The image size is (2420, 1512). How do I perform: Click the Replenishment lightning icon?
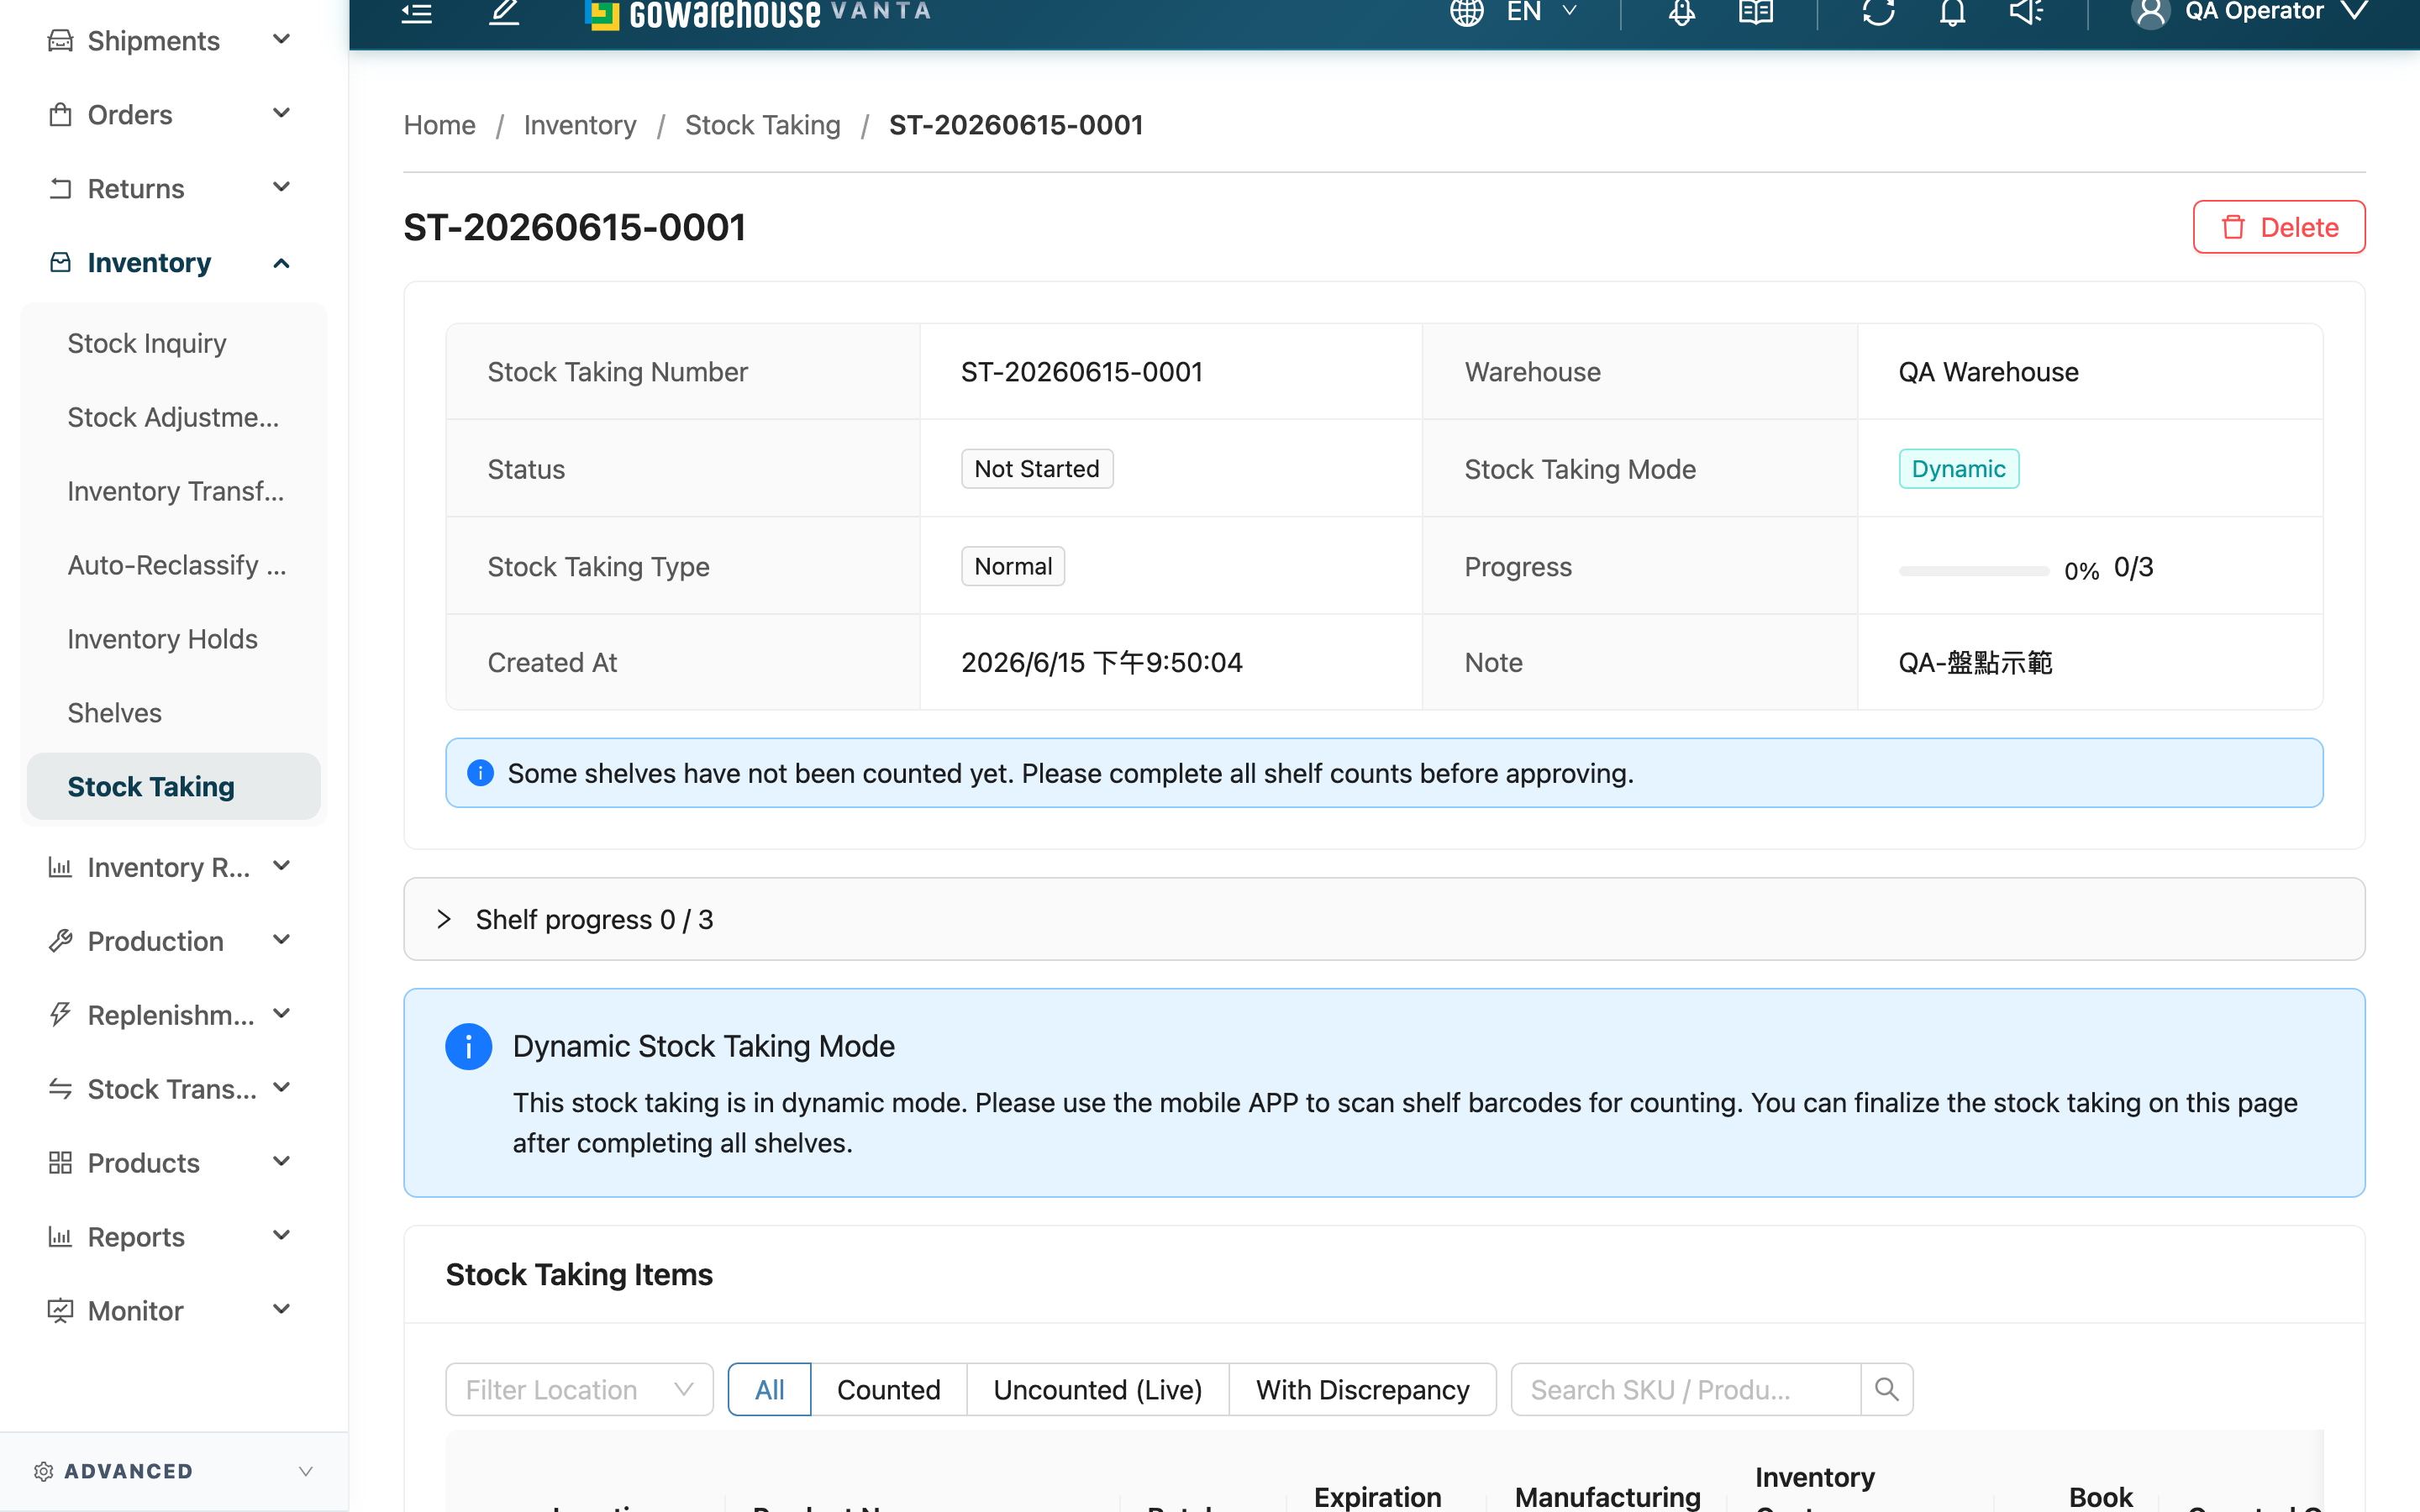60,1014
